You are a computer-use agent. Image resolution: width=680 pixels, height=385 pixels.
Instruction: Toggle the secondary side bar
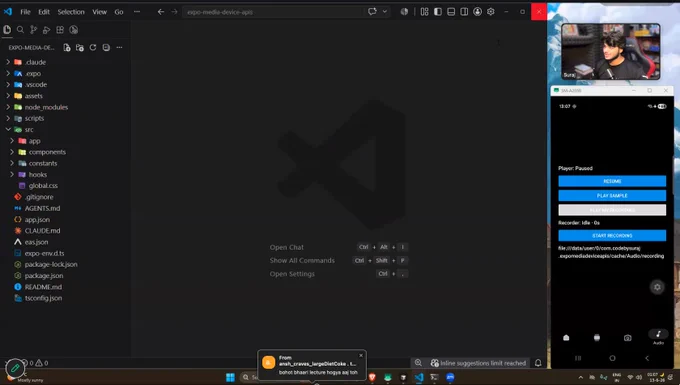coord(464,12)
